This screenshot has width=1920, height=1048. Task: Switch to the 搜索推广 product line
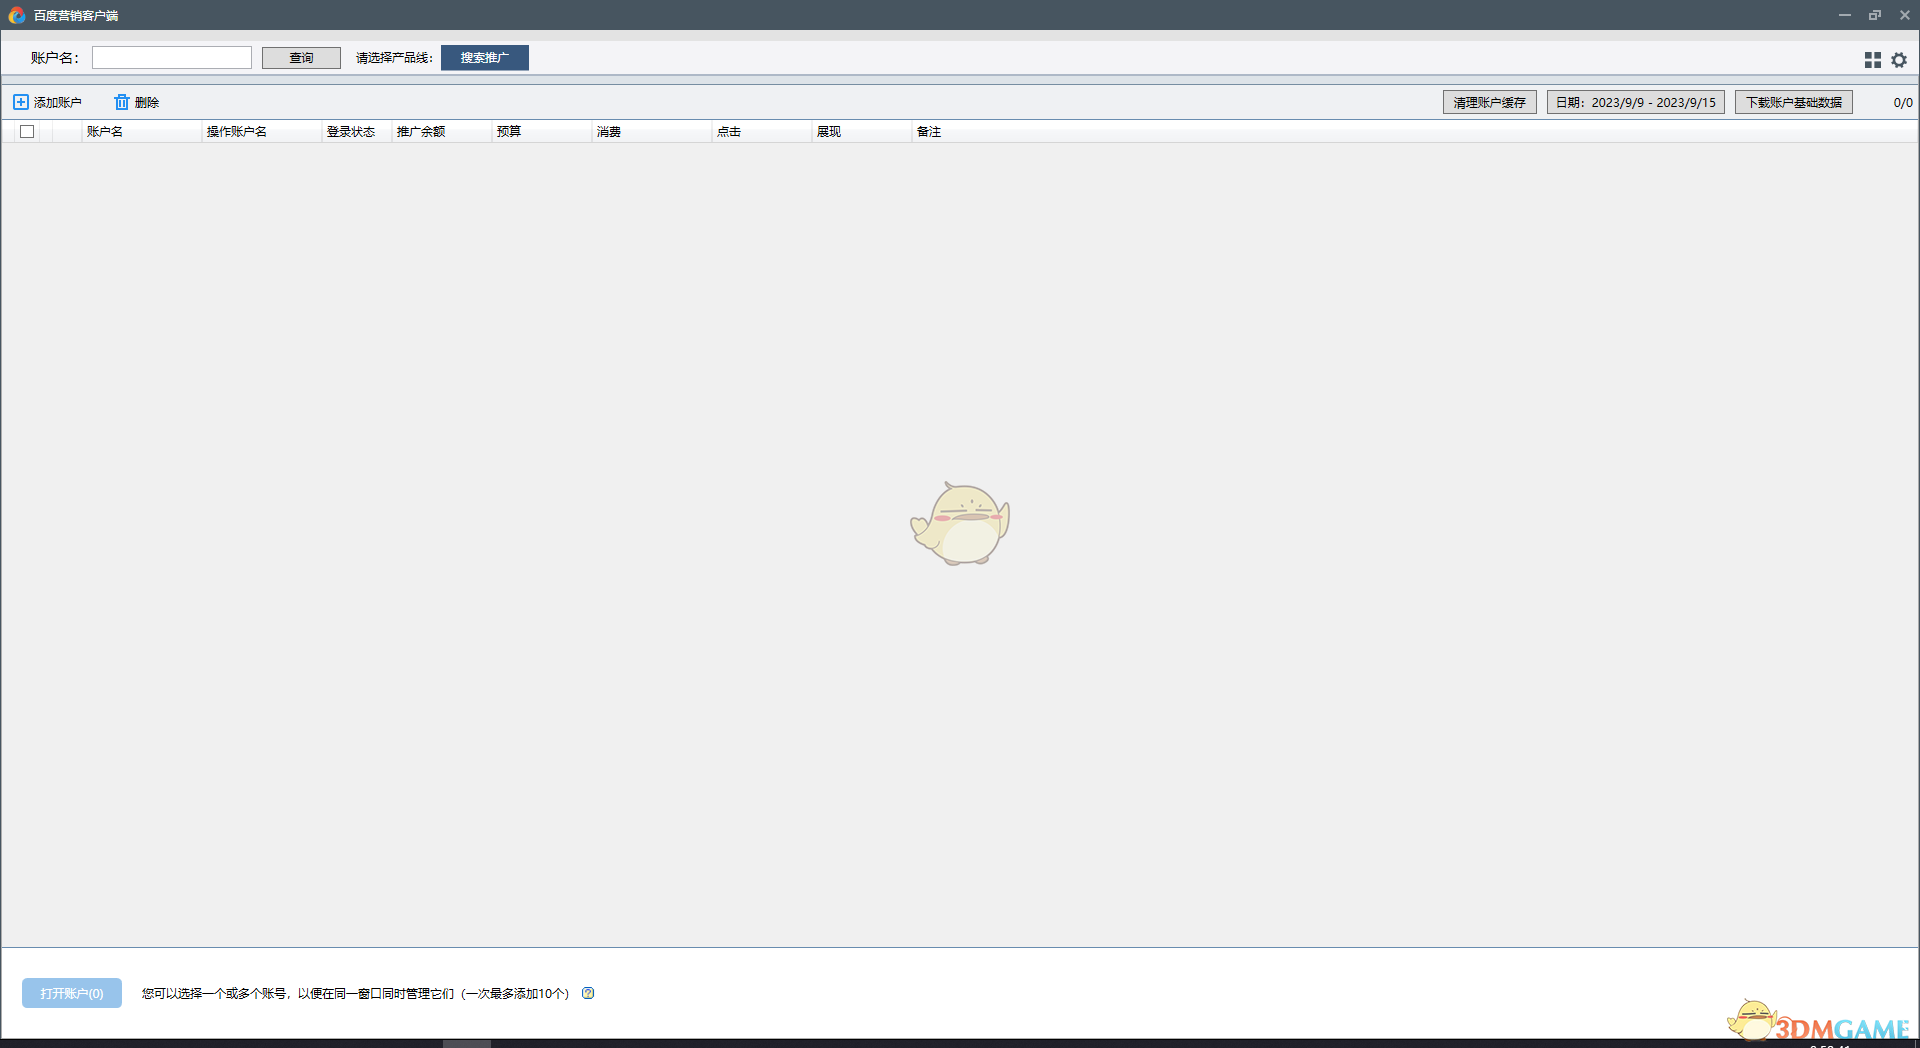point(484,57)
